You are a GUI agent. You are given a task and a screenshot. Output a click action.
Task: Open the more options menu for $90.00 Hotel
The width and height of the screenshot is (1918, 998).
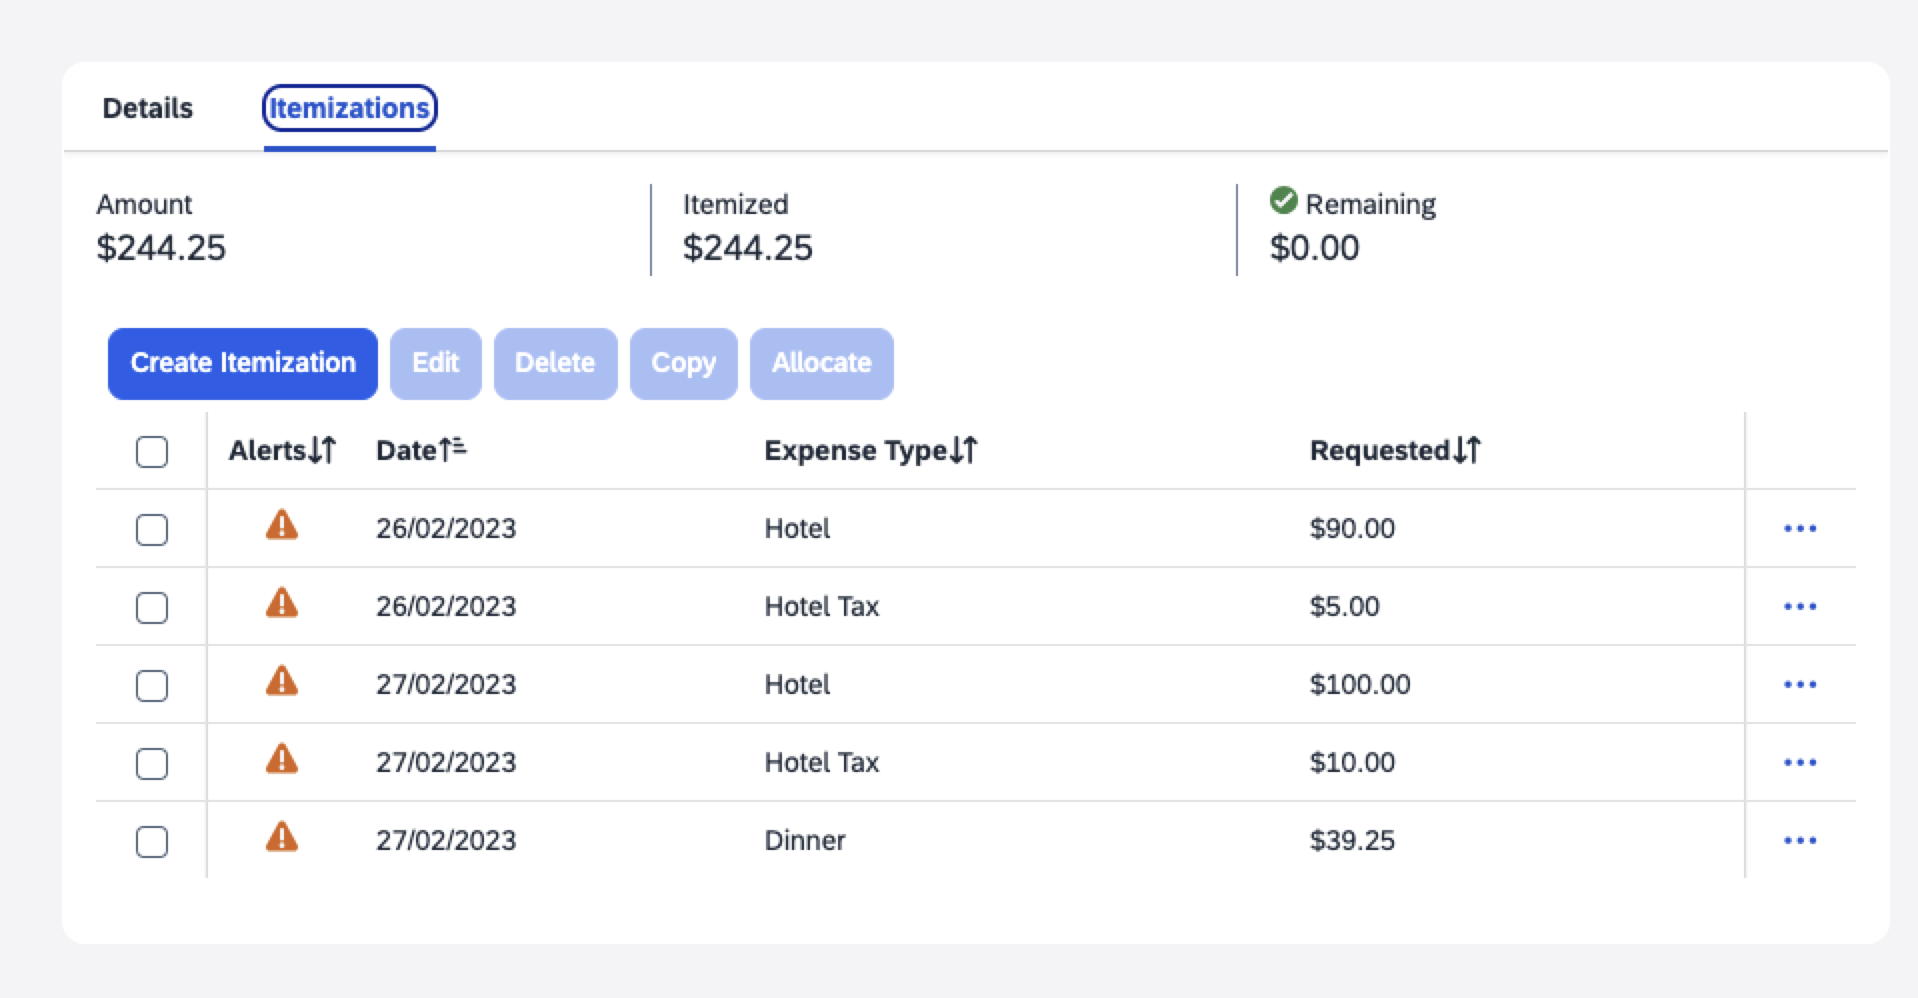[x=1800, y=528]
